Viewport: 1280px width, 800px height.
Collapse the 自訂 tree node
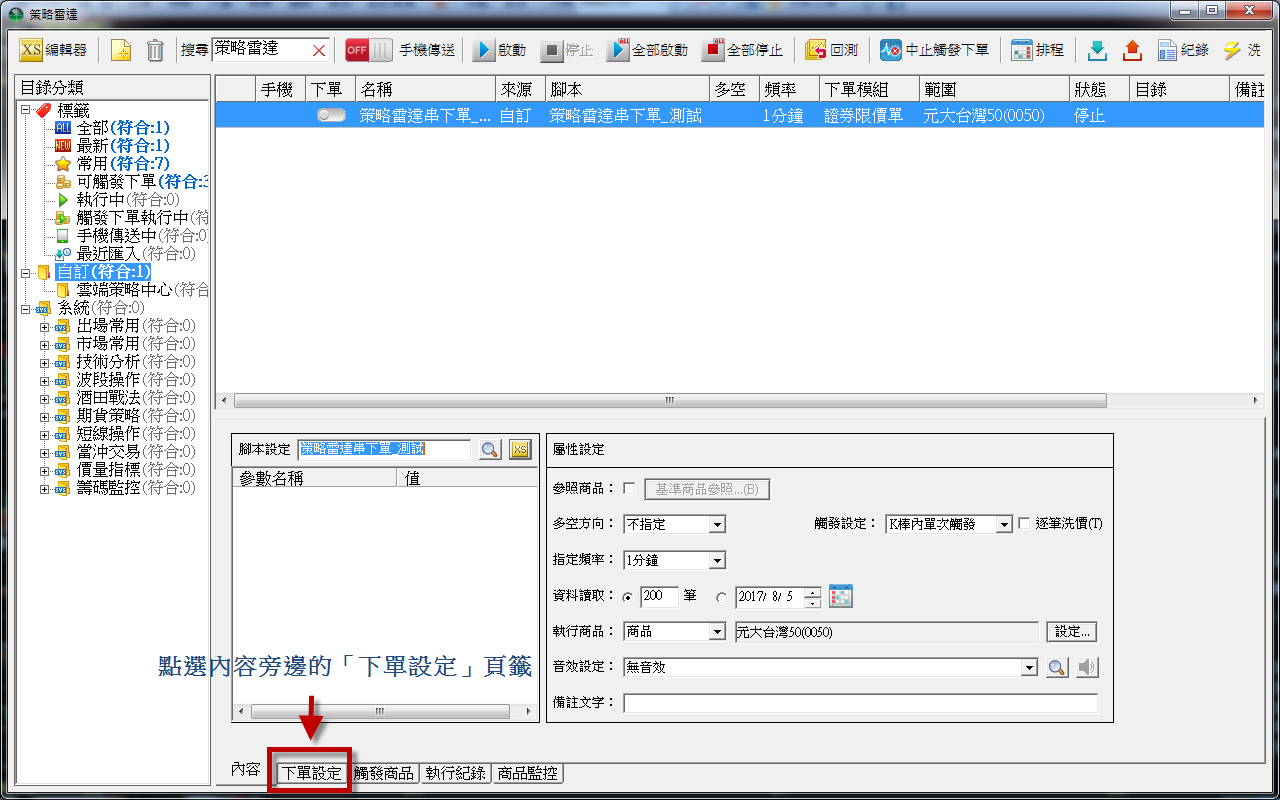coord(26,272)
